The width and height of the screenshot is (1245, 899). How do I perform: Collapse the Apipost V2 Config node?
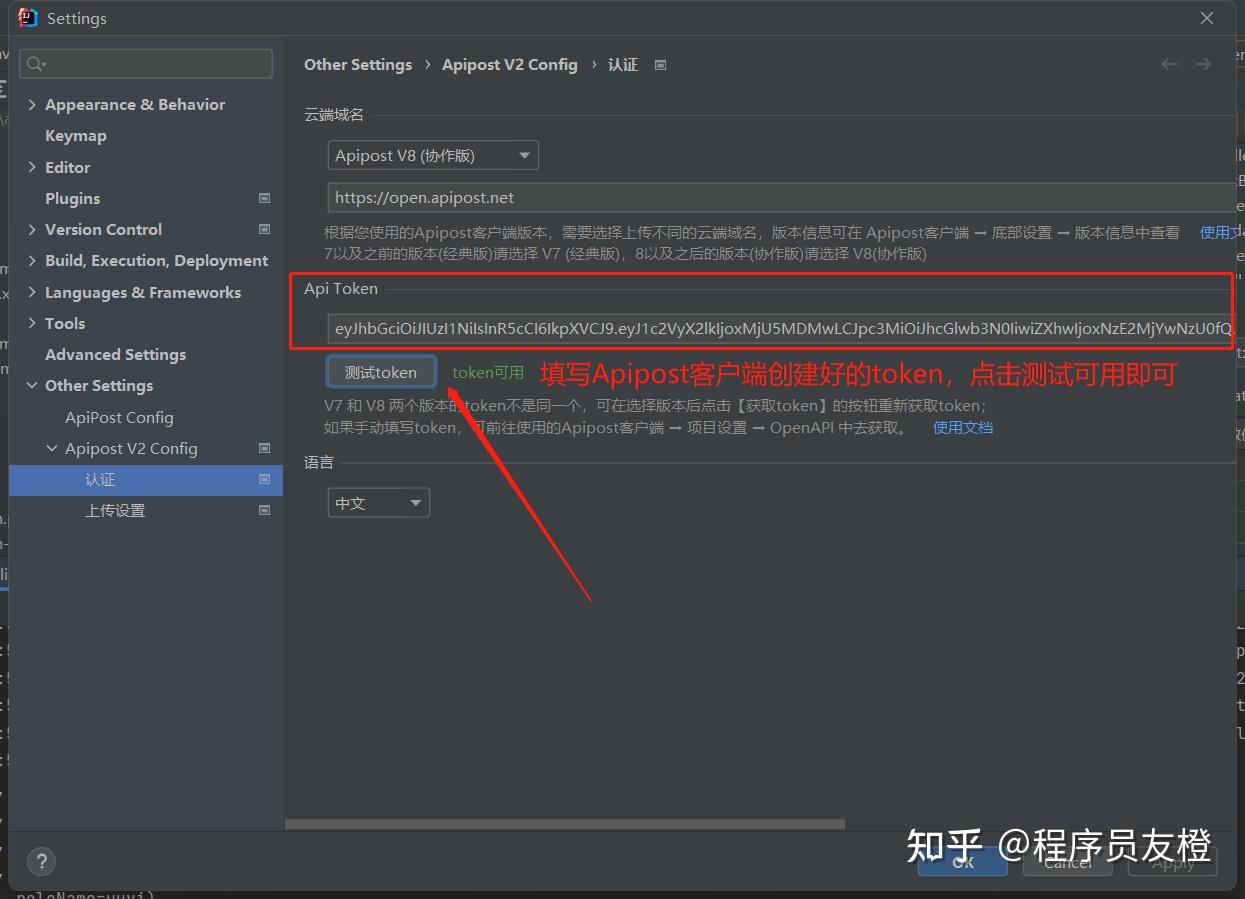[52, 449]
